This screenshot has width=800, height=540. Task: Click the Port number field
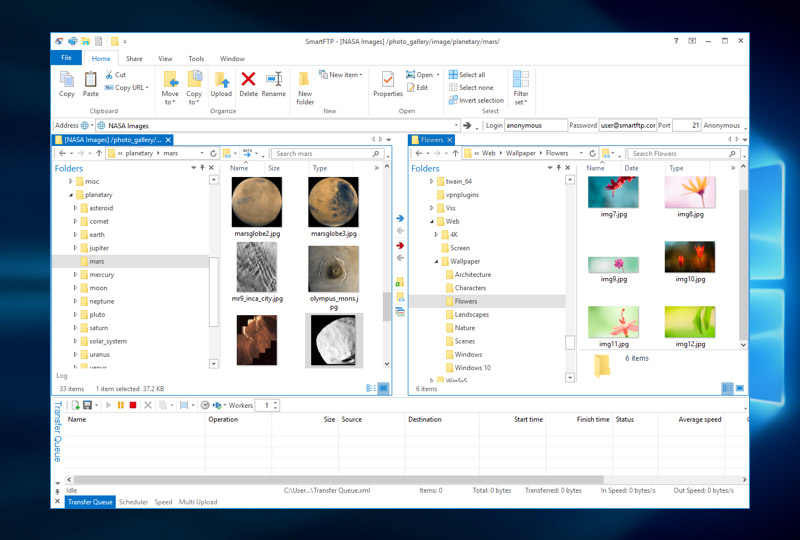pyautogui.click(x=687, y=125)
